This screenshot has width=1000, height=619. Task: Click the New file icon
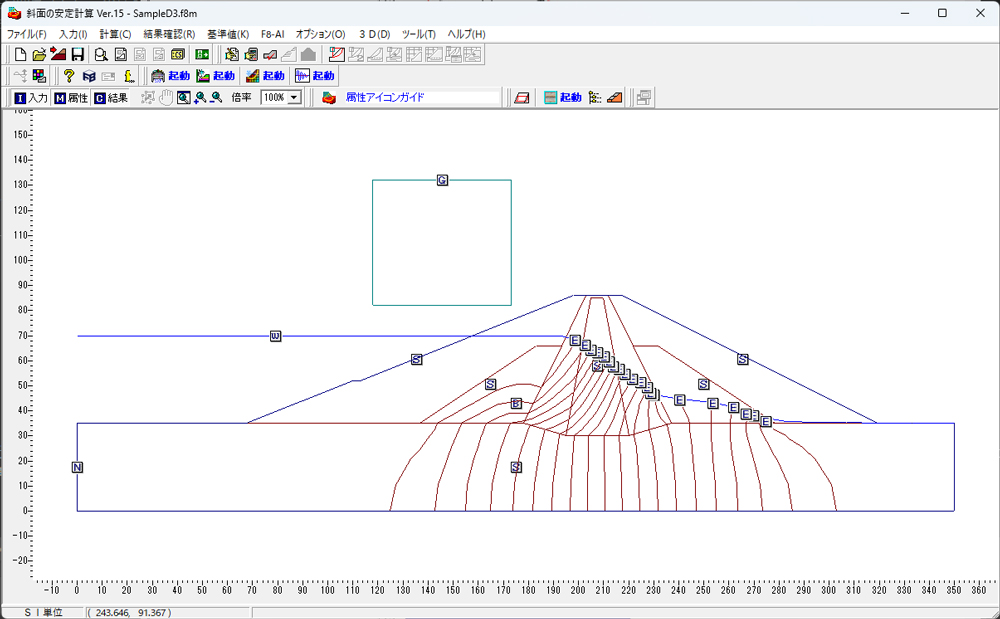[20, 54]
